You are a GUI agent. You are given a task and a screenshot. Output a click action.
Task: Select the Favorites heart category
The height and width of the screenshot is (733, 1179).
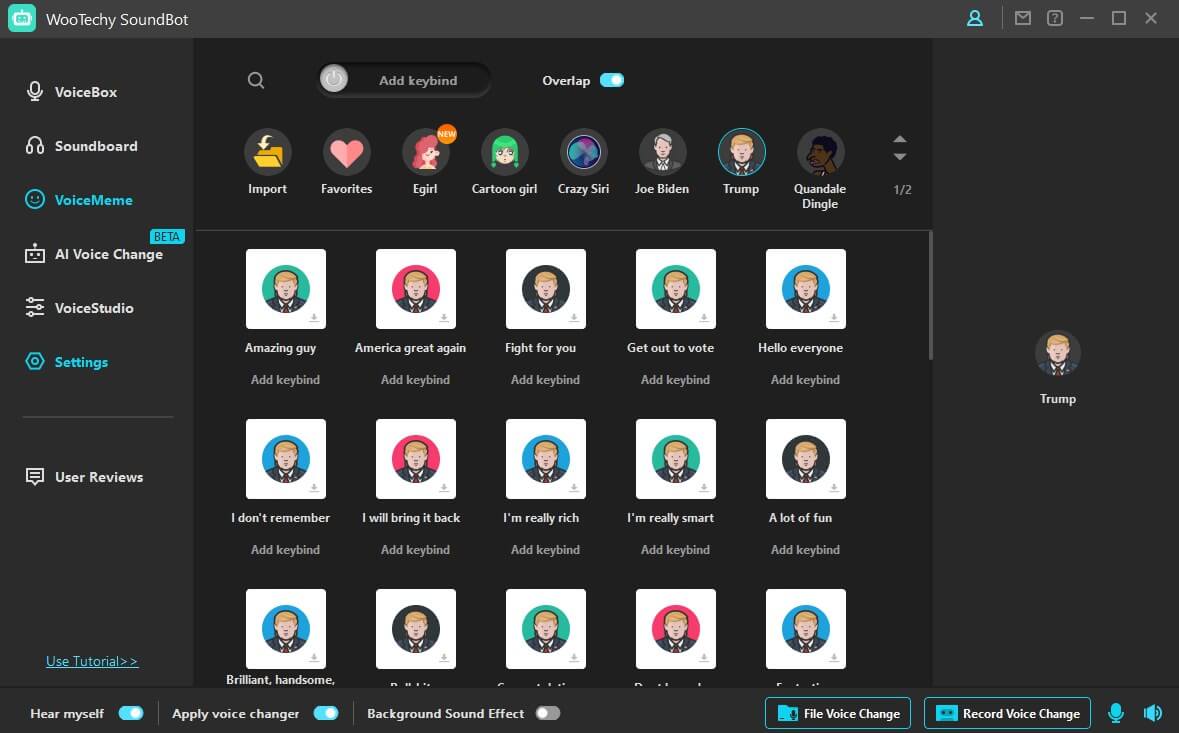(x=346, y=153)
